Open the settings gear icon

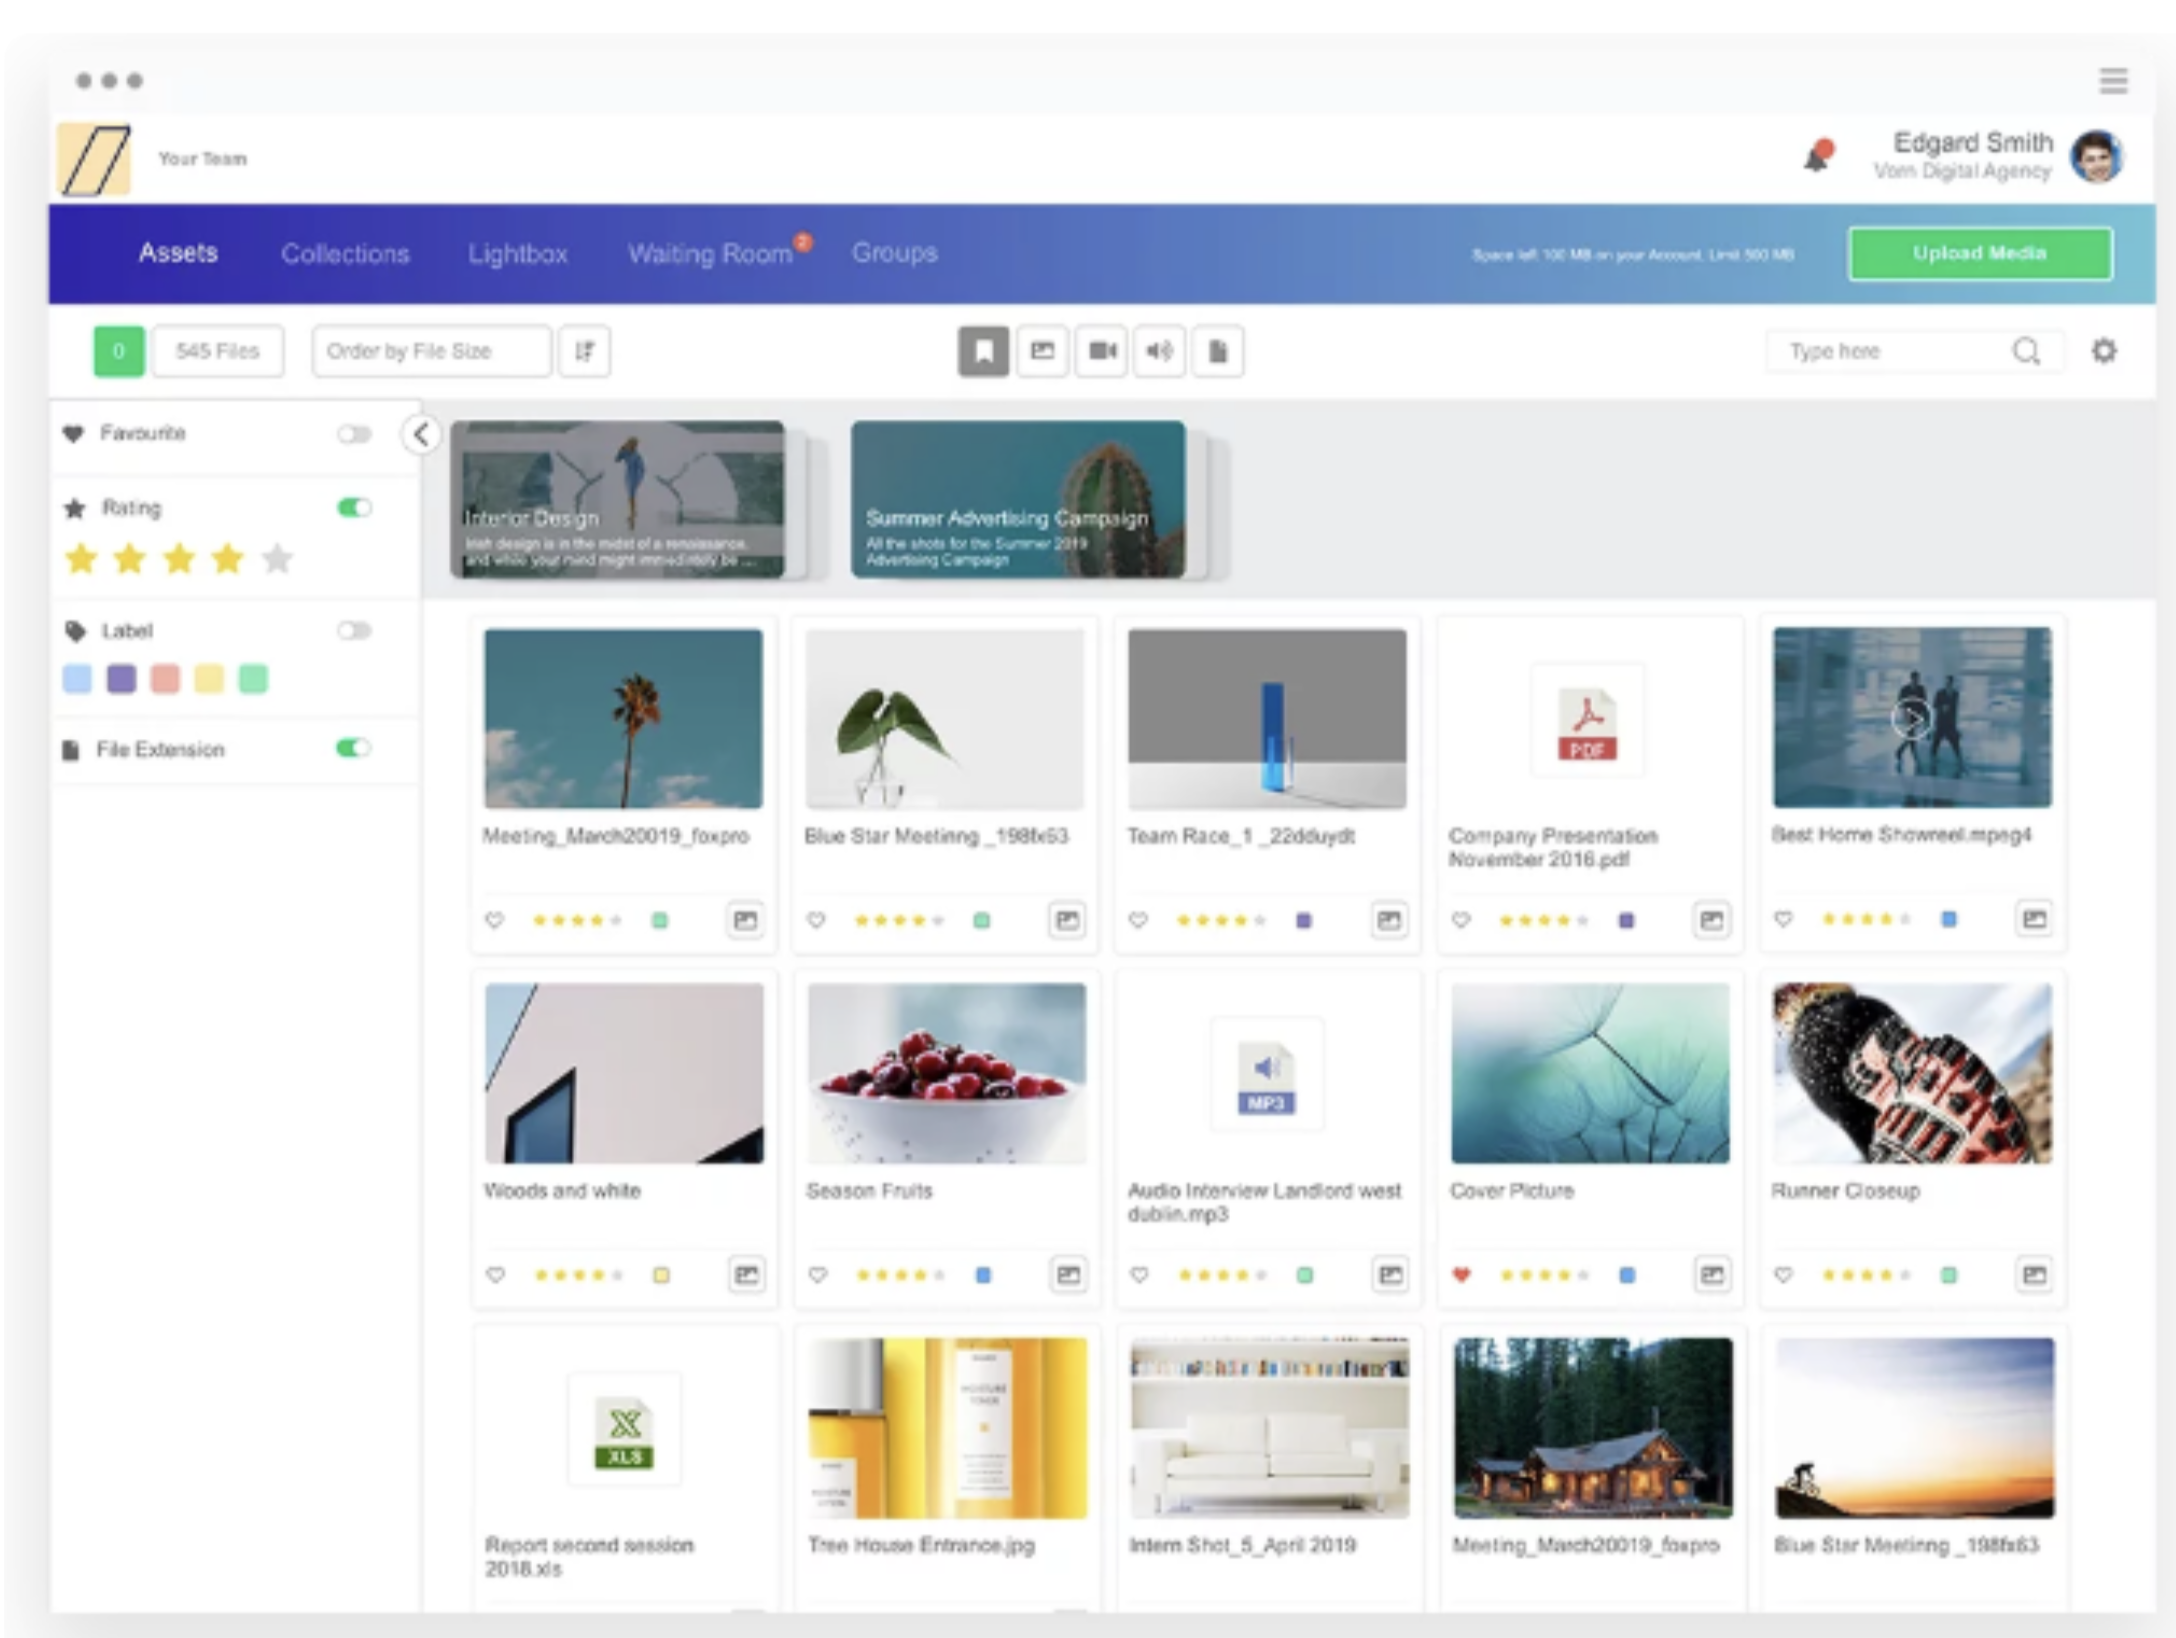pos(2103,351)
